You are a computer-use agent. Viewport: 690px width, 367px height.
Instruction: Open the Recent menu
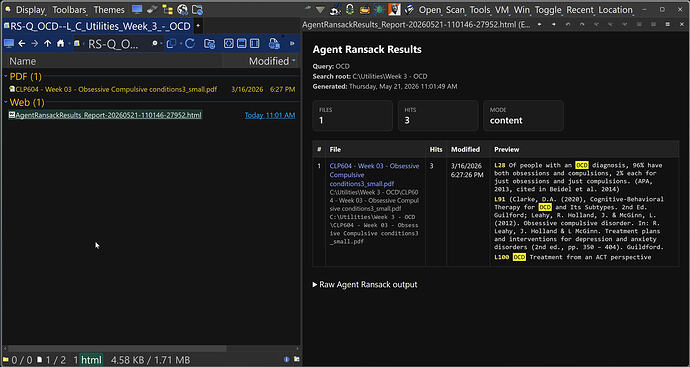point(580,10)
